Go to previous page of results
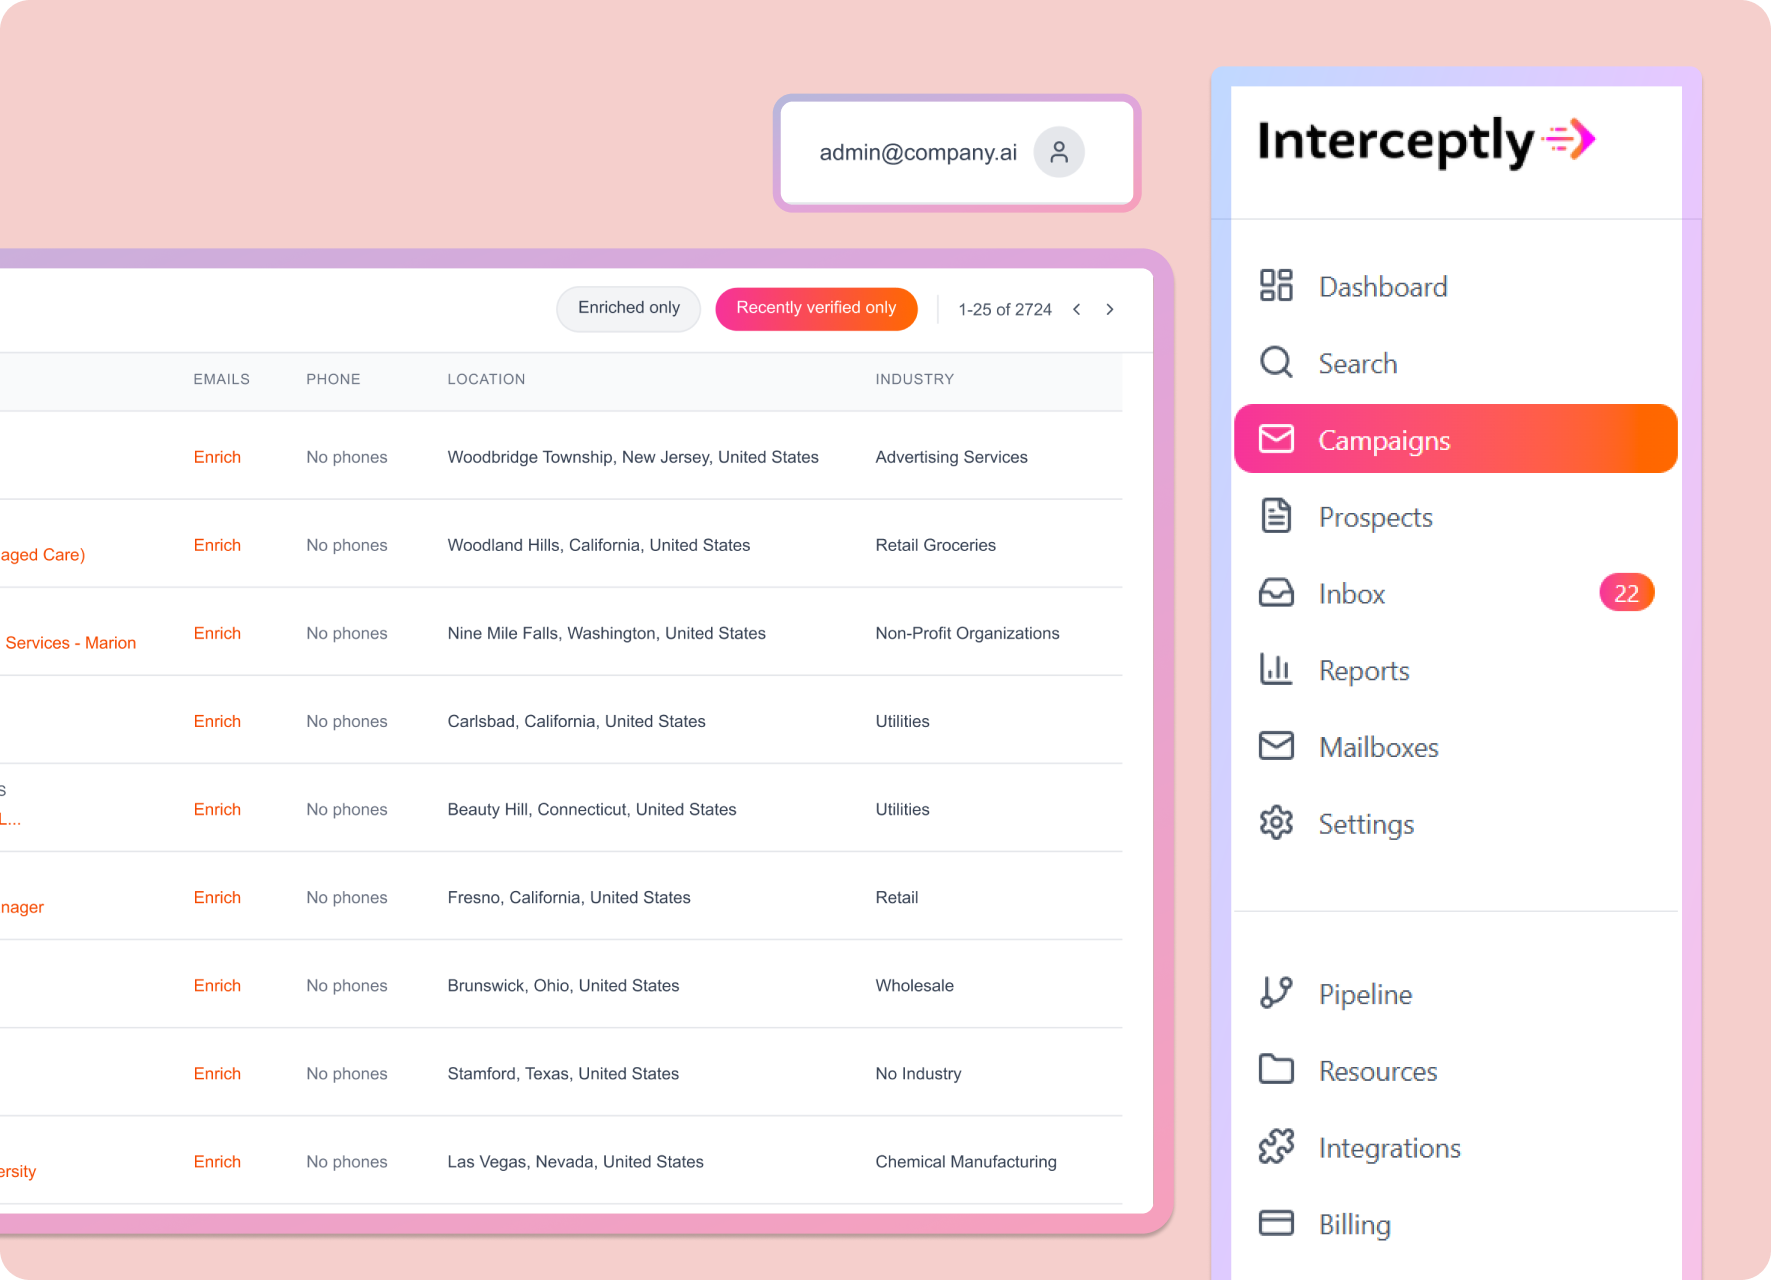 [x=1077, y=310]
